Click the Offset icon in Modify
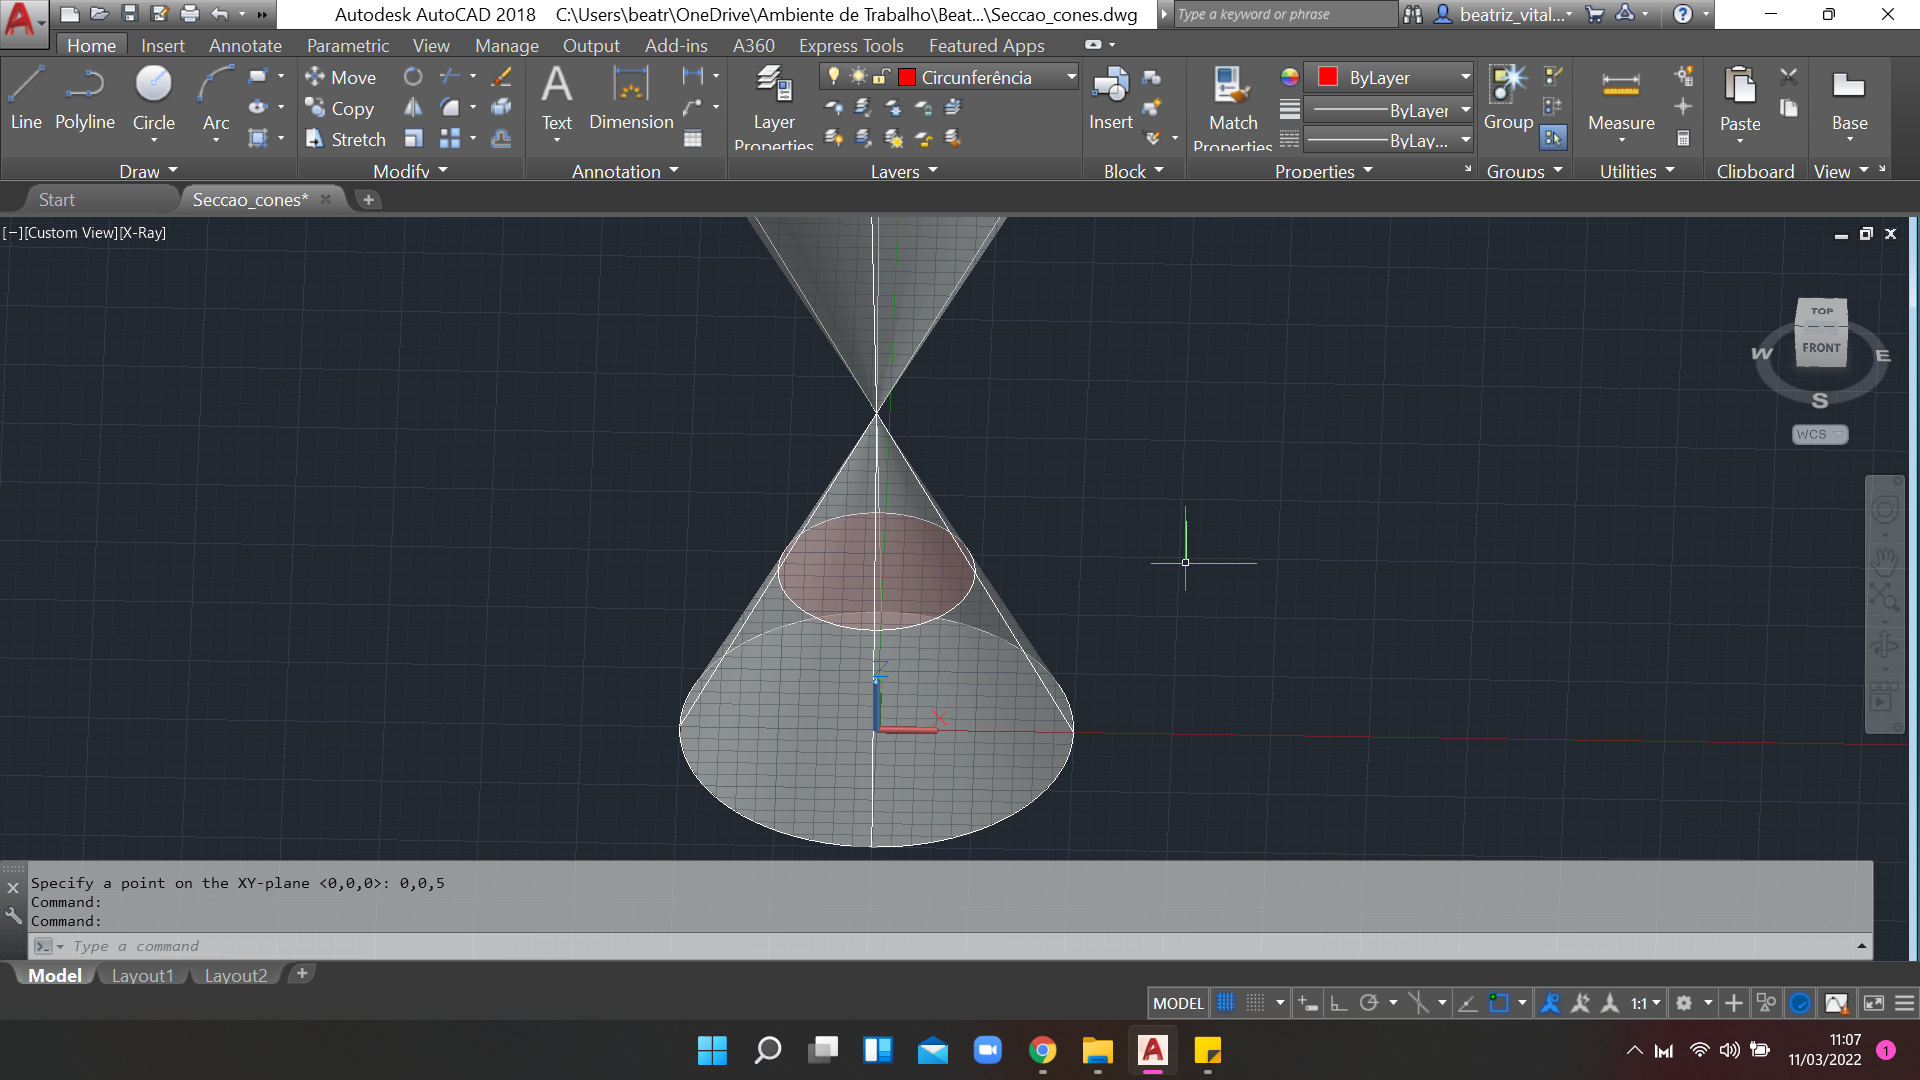Screen dimensions: 1920x1080 tap(501, 138)
